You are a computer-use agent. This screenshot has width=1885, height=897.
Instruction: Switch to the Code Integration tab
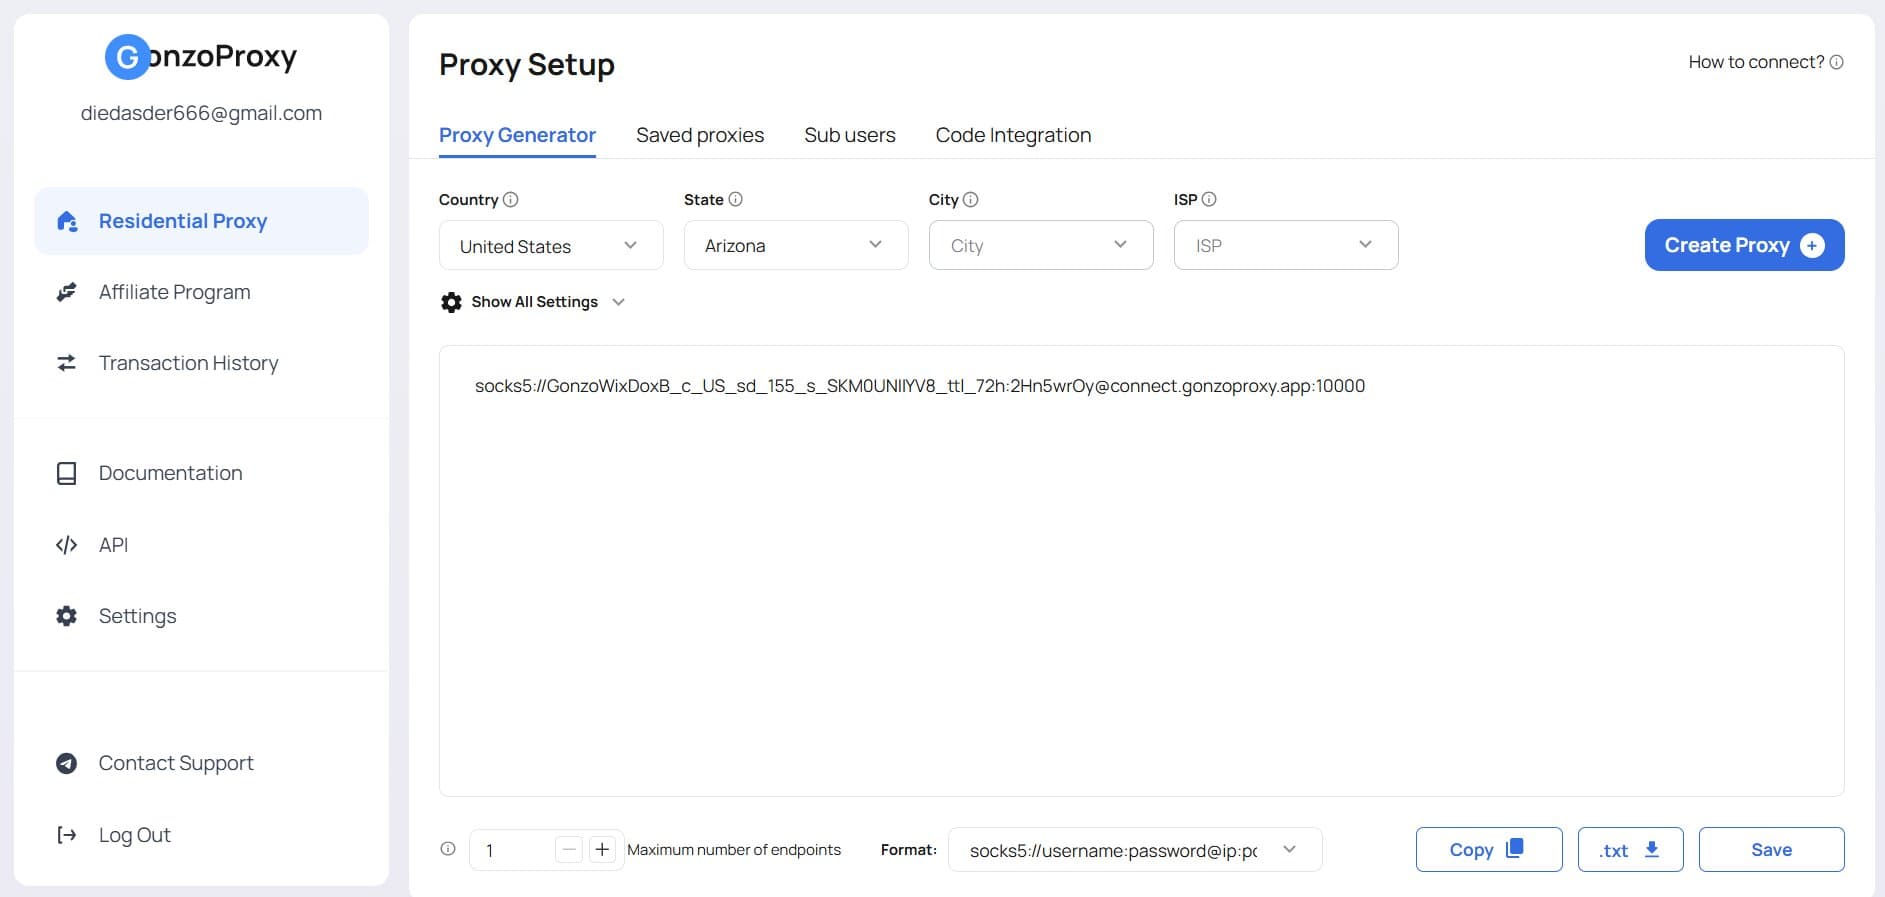click(x=1013, y=135)
